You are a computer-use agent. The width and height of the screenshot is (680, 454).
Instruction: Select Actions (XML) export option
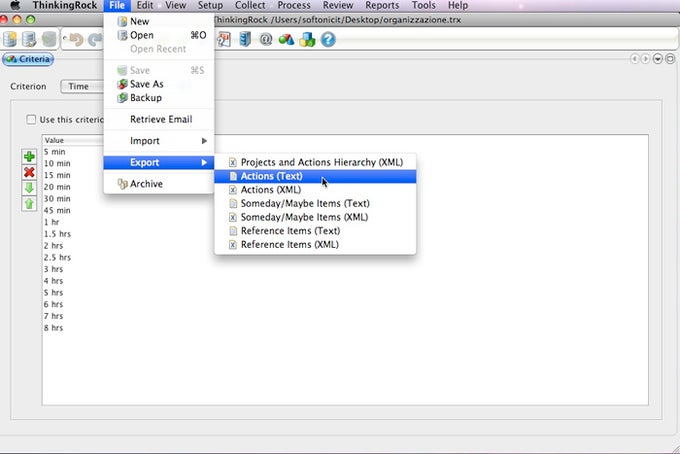pyautogui.click(x=315, y=189)
